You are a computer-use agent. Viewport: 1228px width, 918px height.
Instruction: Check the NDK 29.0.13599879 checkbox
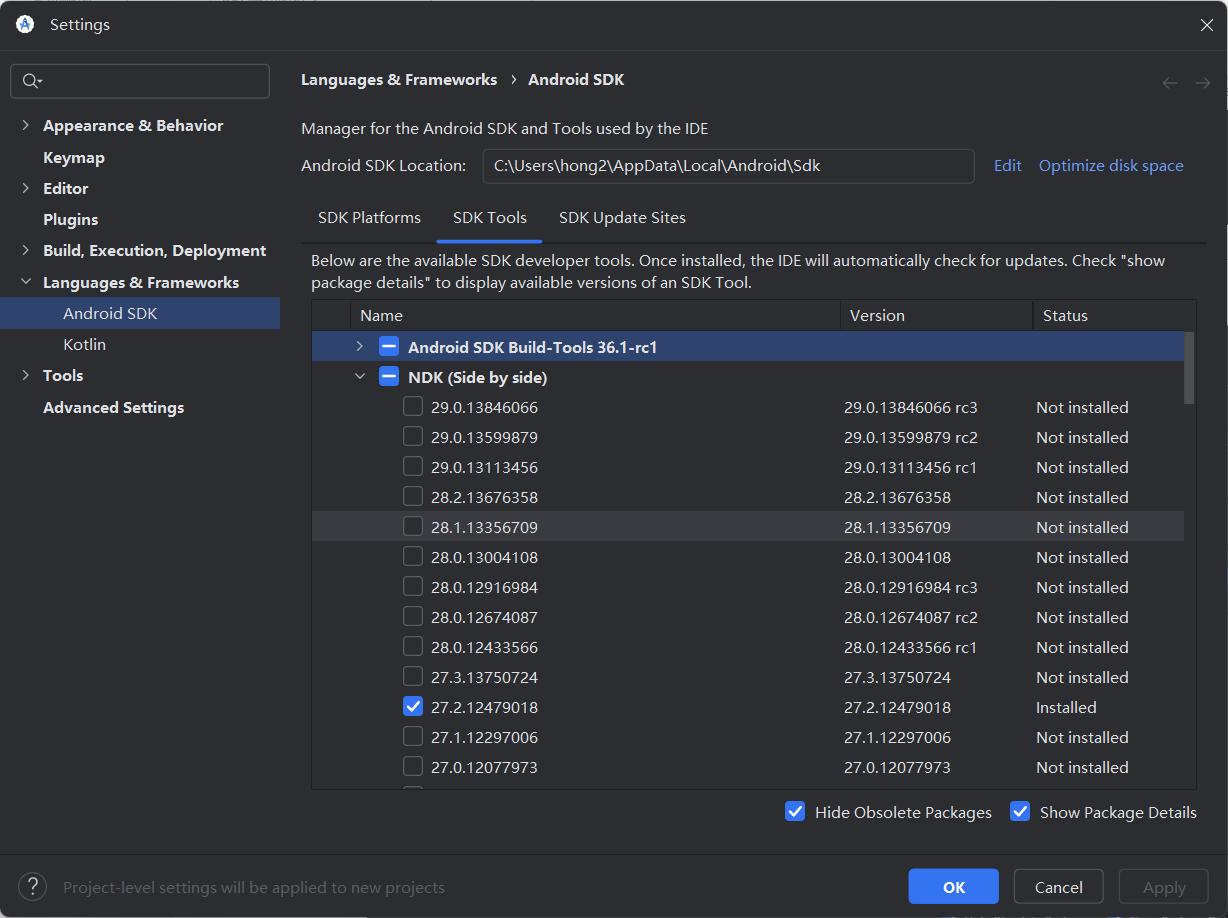413,437
